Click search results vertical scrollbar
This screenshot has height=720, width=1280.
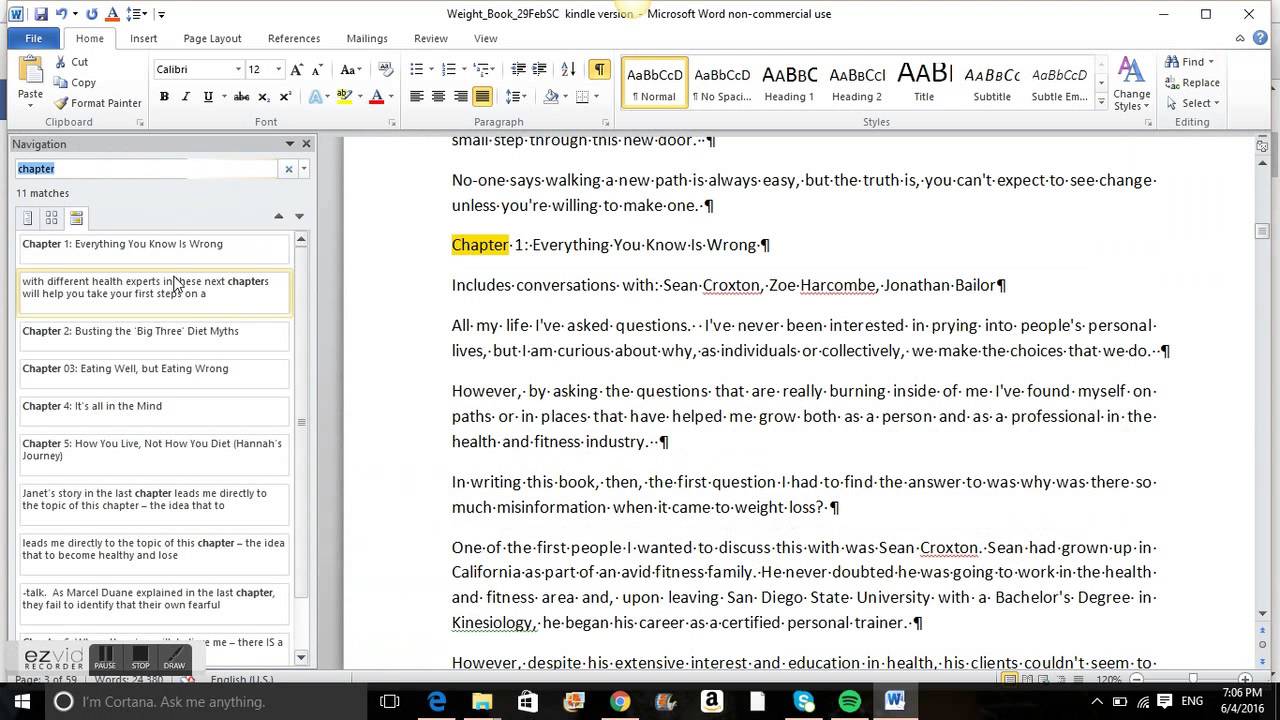click(301, 420)
